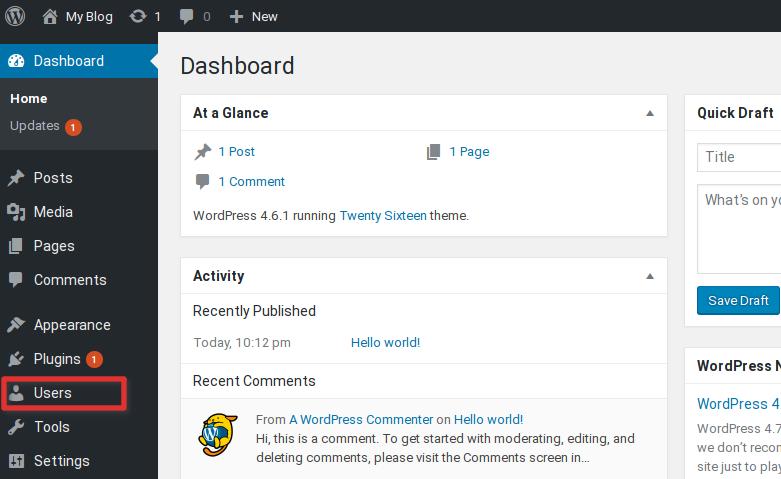Open the Users menu in the sidebar
Screen dimensions: 781x479
tap(53, 393)
